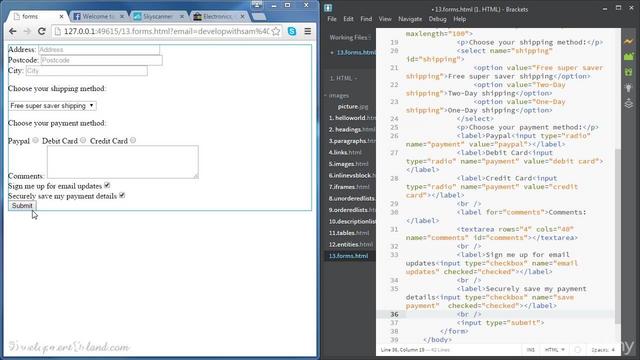
Task: Click the Comments textarea
Action: tap(123, 162)
